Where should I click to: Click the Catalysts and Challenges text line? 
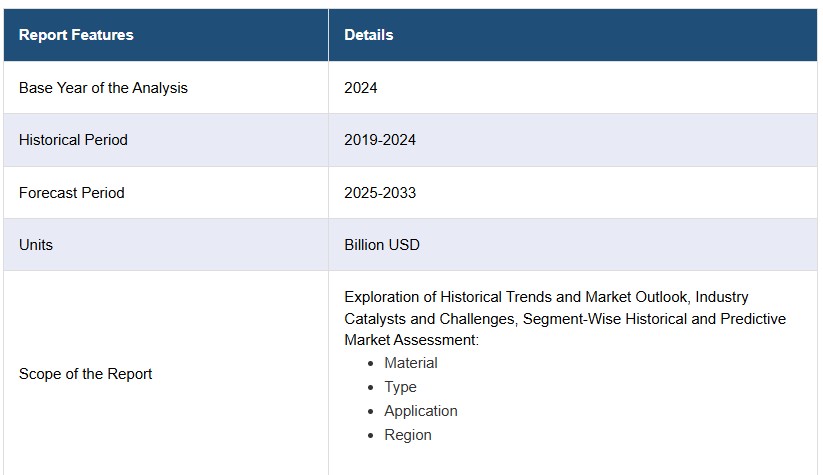(565, 319)
